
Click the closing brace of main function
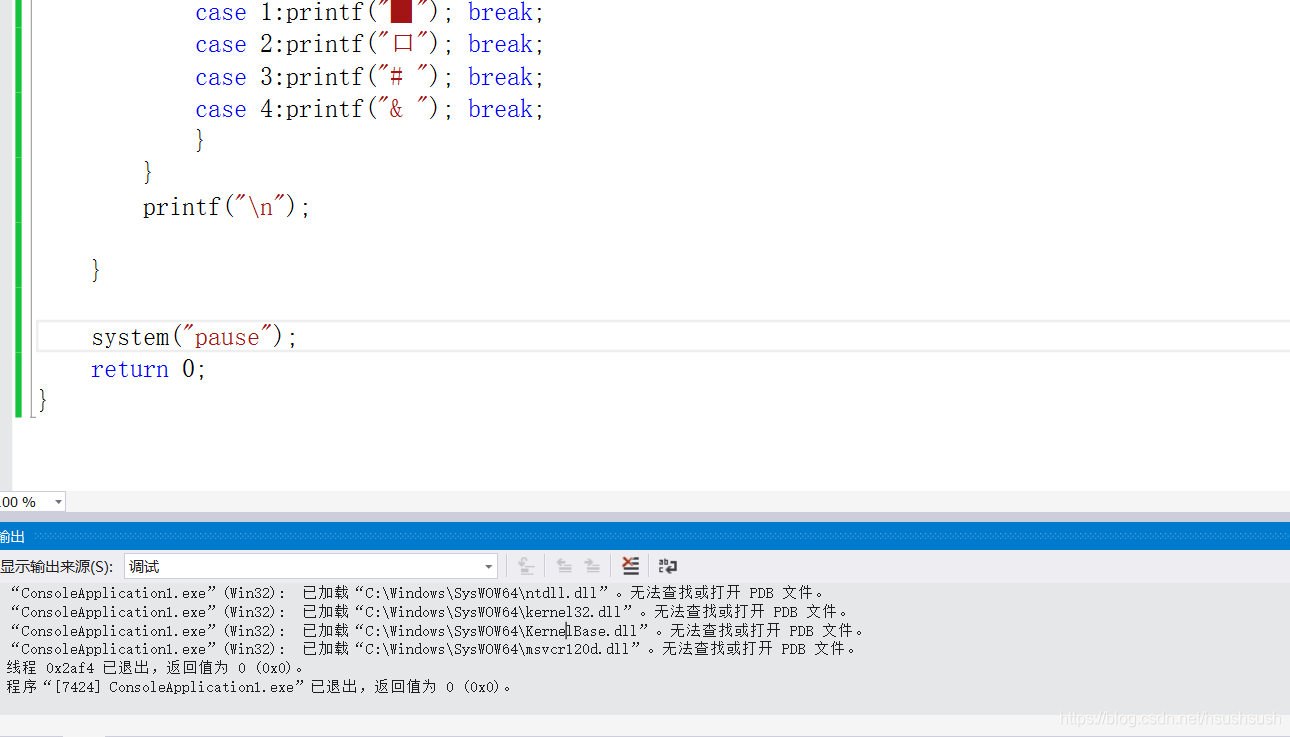[42, 401]
